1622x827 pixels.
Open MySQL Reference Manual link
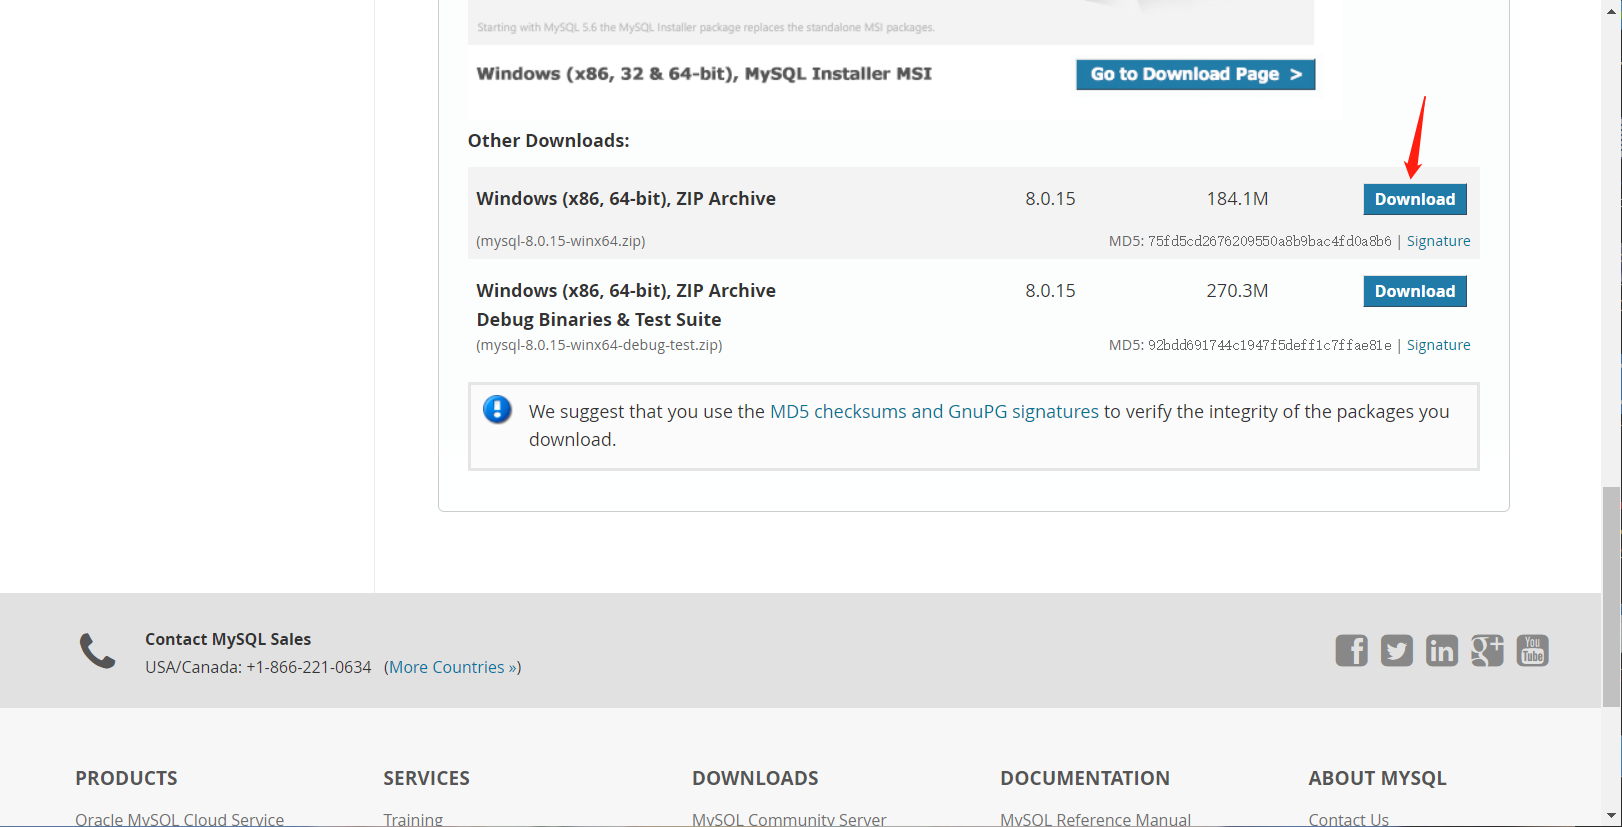tap(1095, 819)
